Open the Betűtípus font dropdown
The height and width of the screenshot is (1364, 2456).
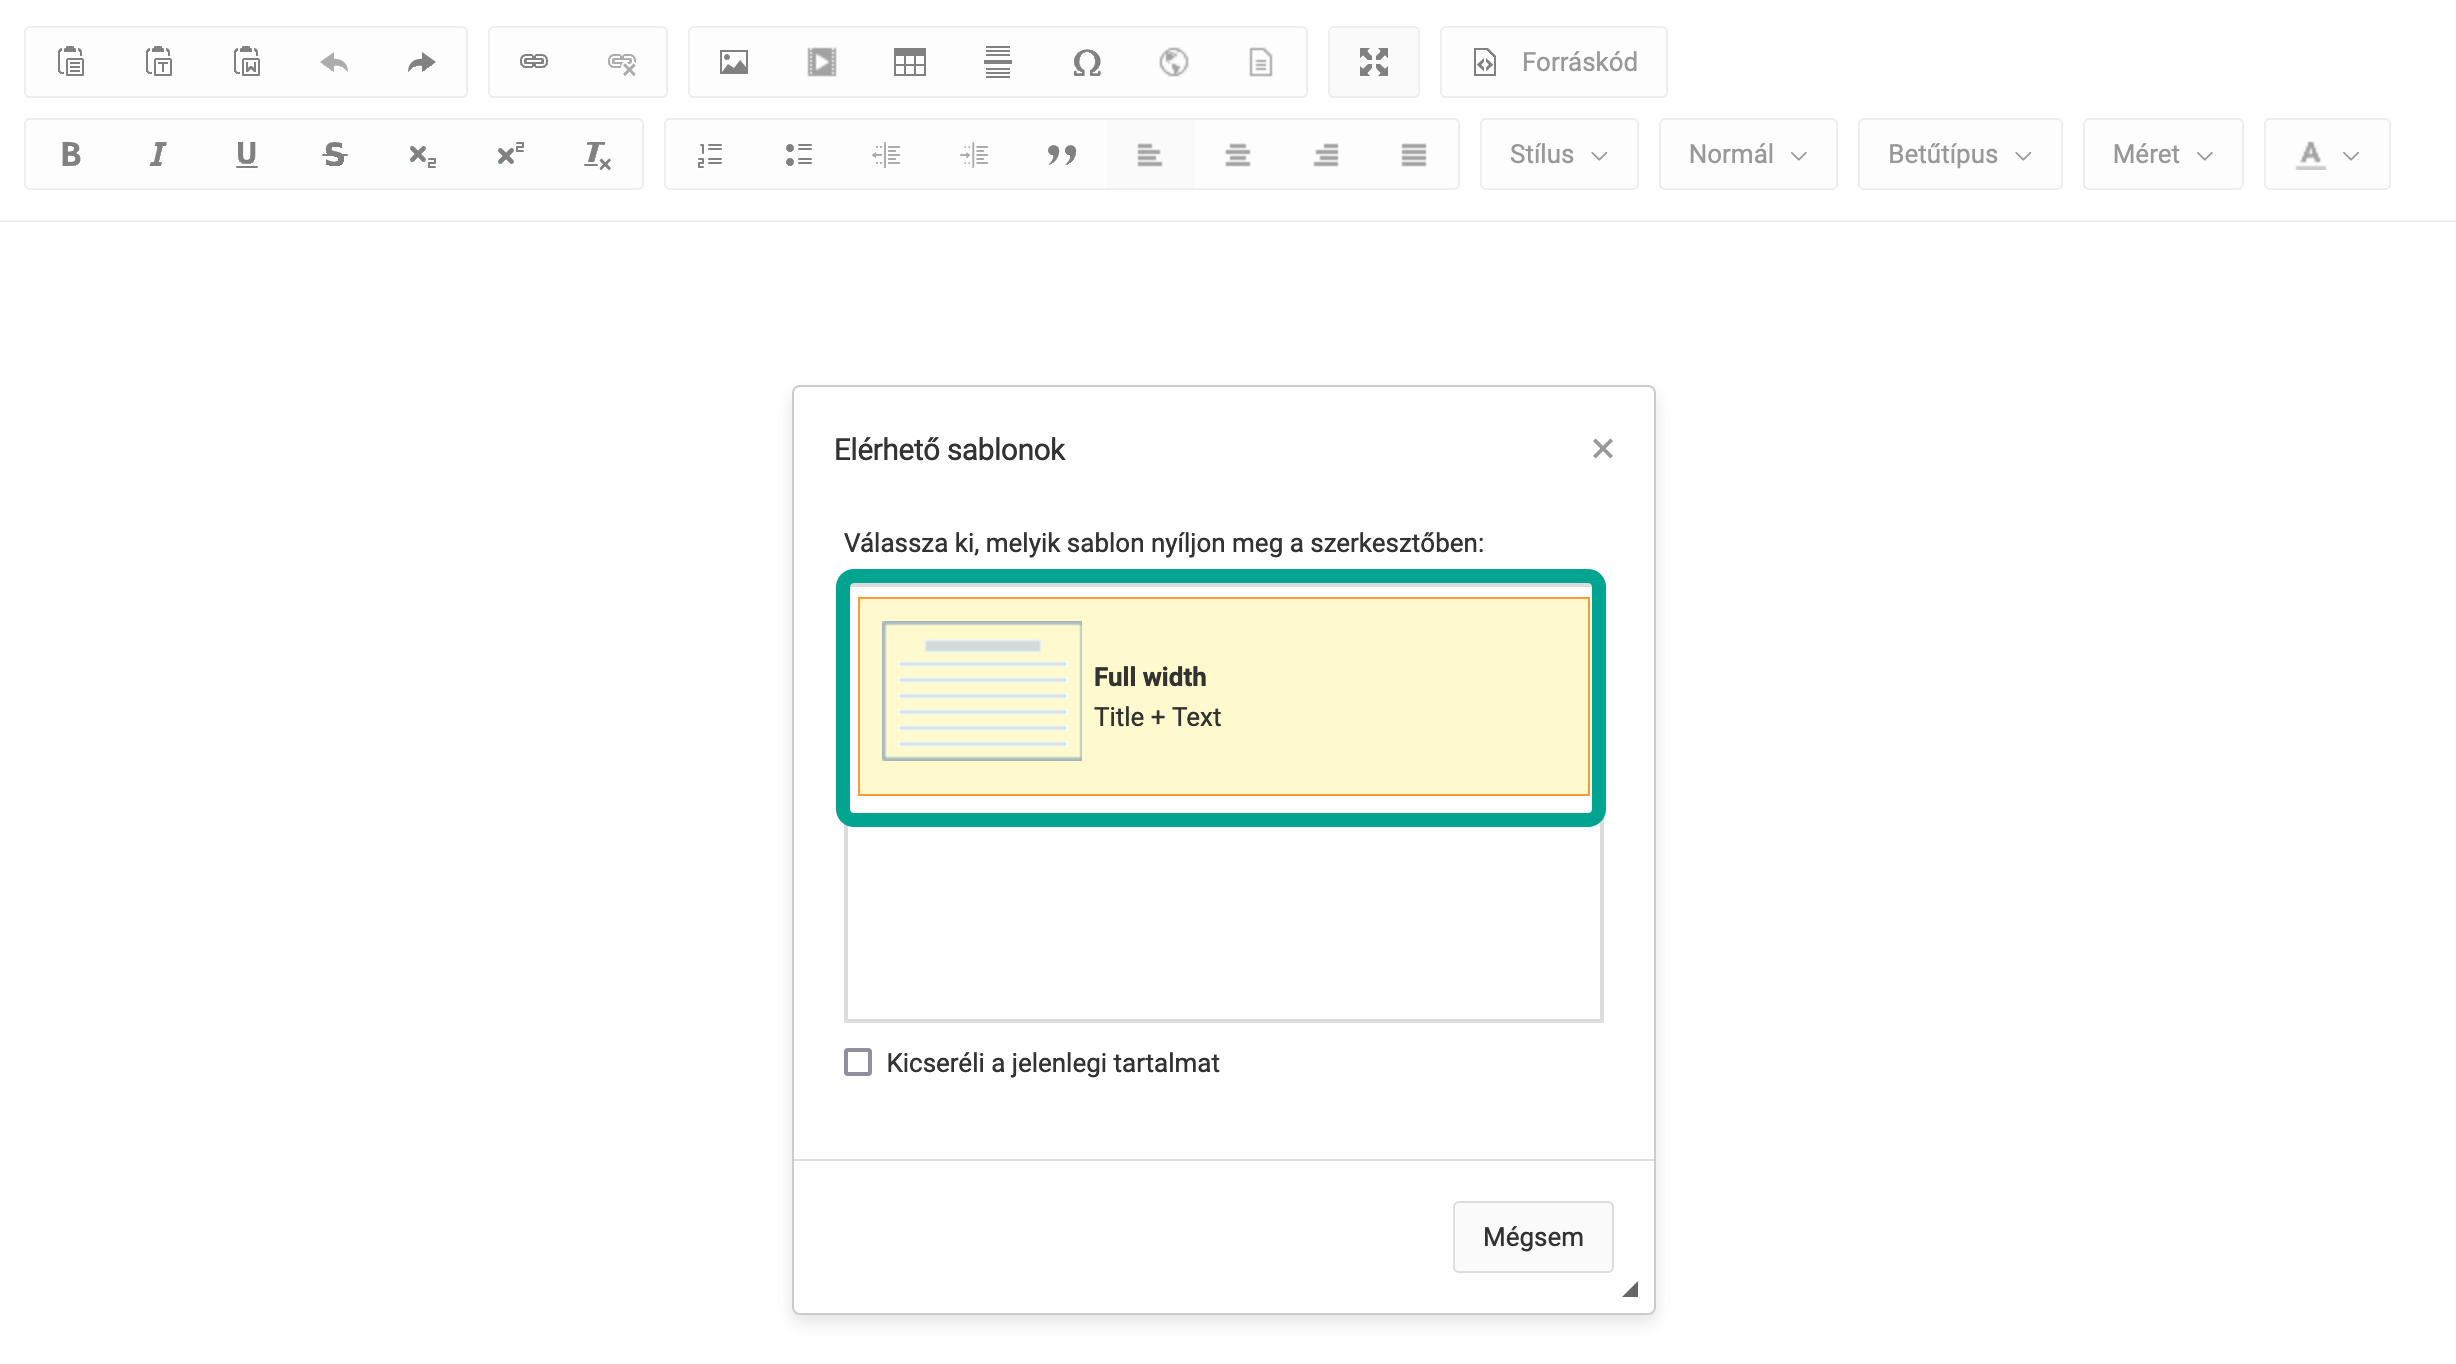(1960, 154)
